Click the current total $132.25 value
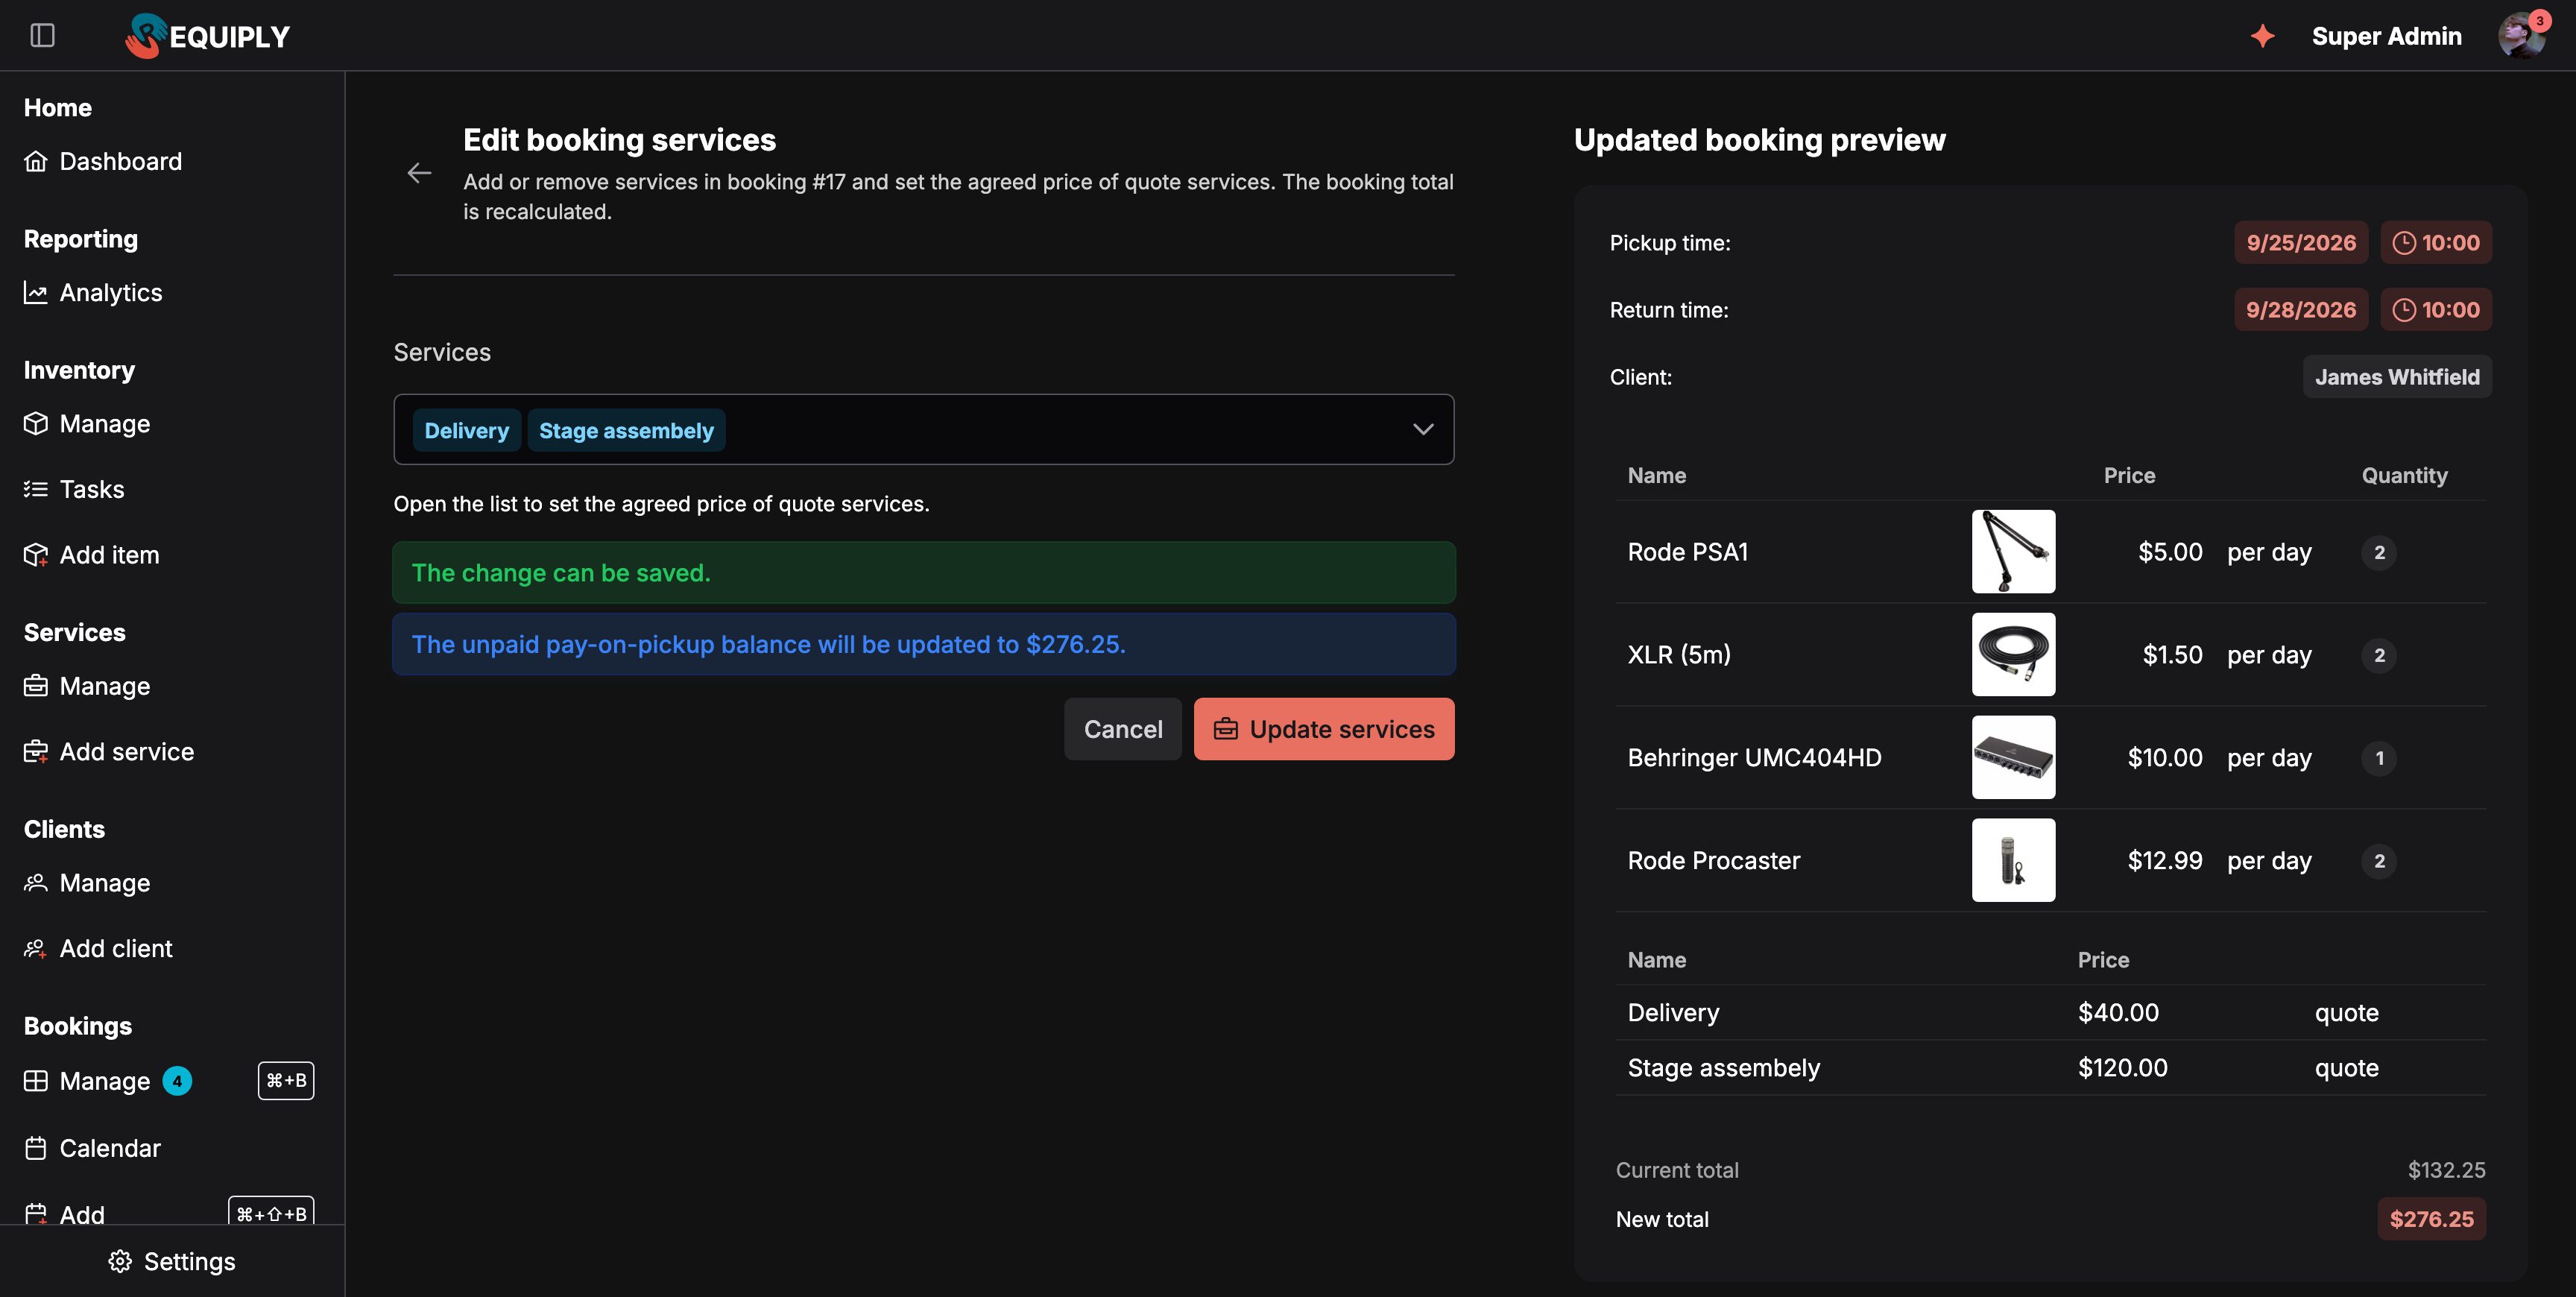Screen dimensions: 2576x1297 coord(2446,1170)
